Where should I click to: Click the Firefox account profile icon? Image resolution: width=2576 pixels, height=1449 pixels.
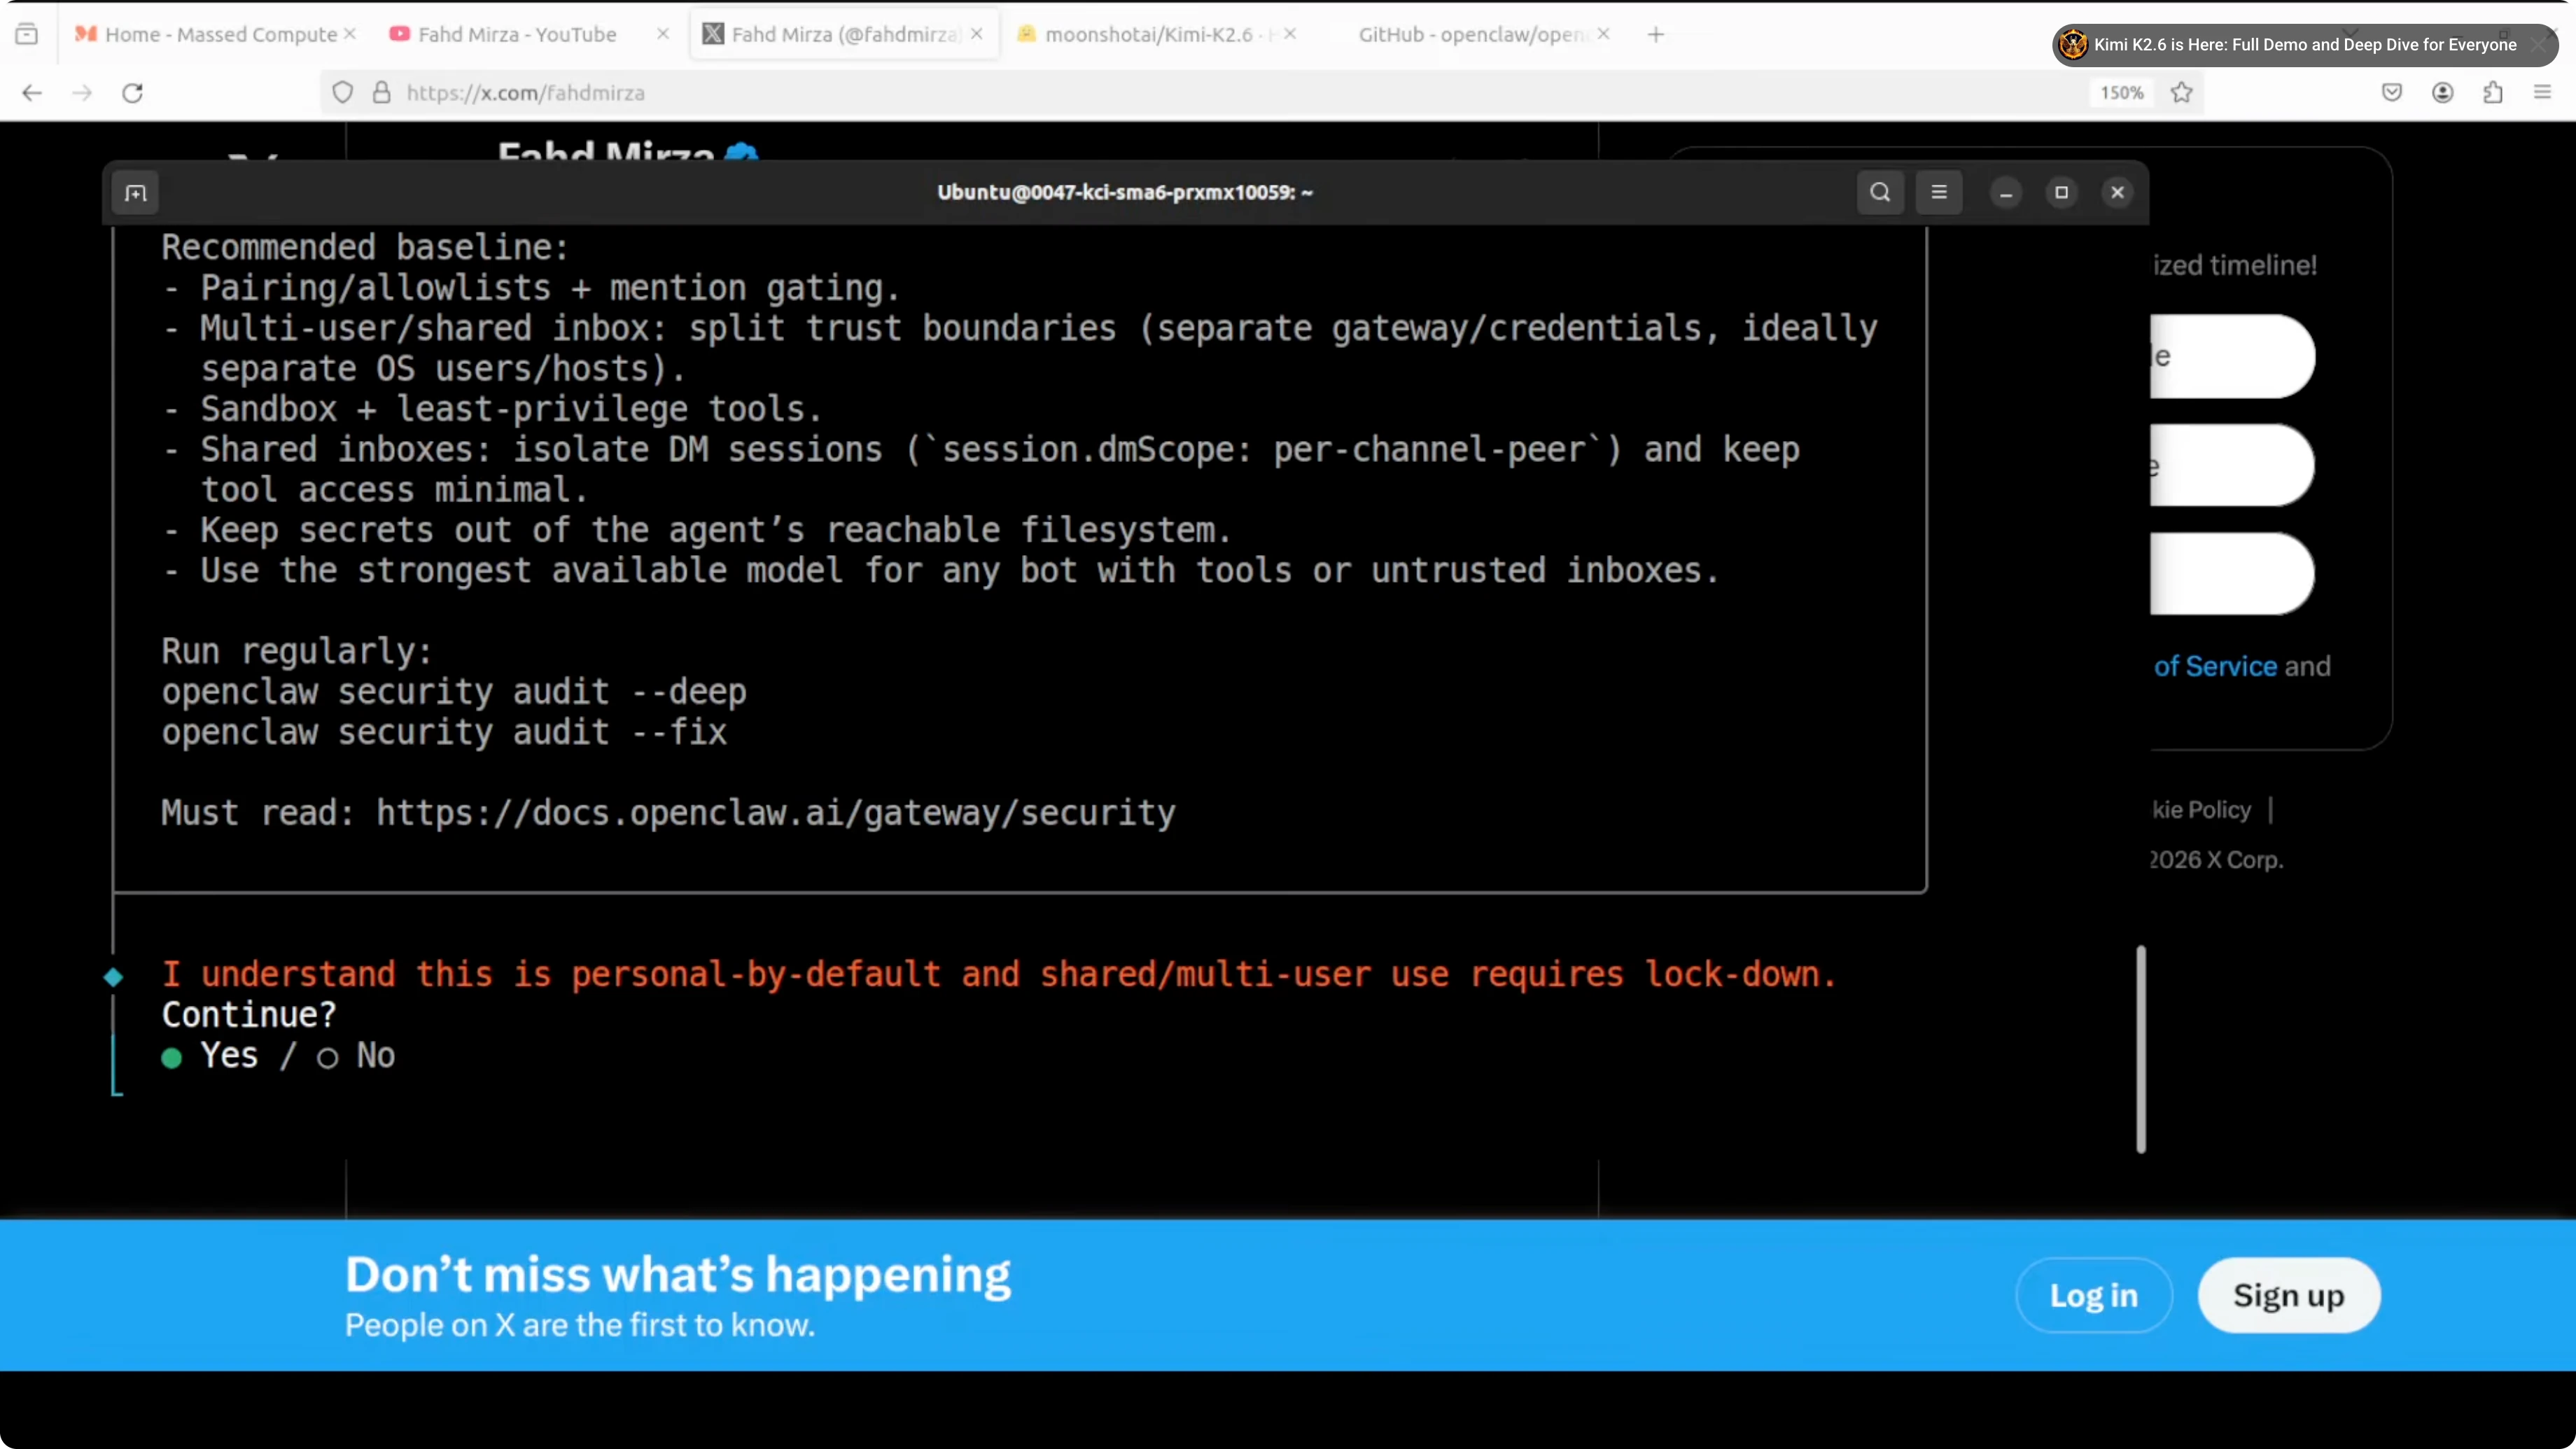2443,93
